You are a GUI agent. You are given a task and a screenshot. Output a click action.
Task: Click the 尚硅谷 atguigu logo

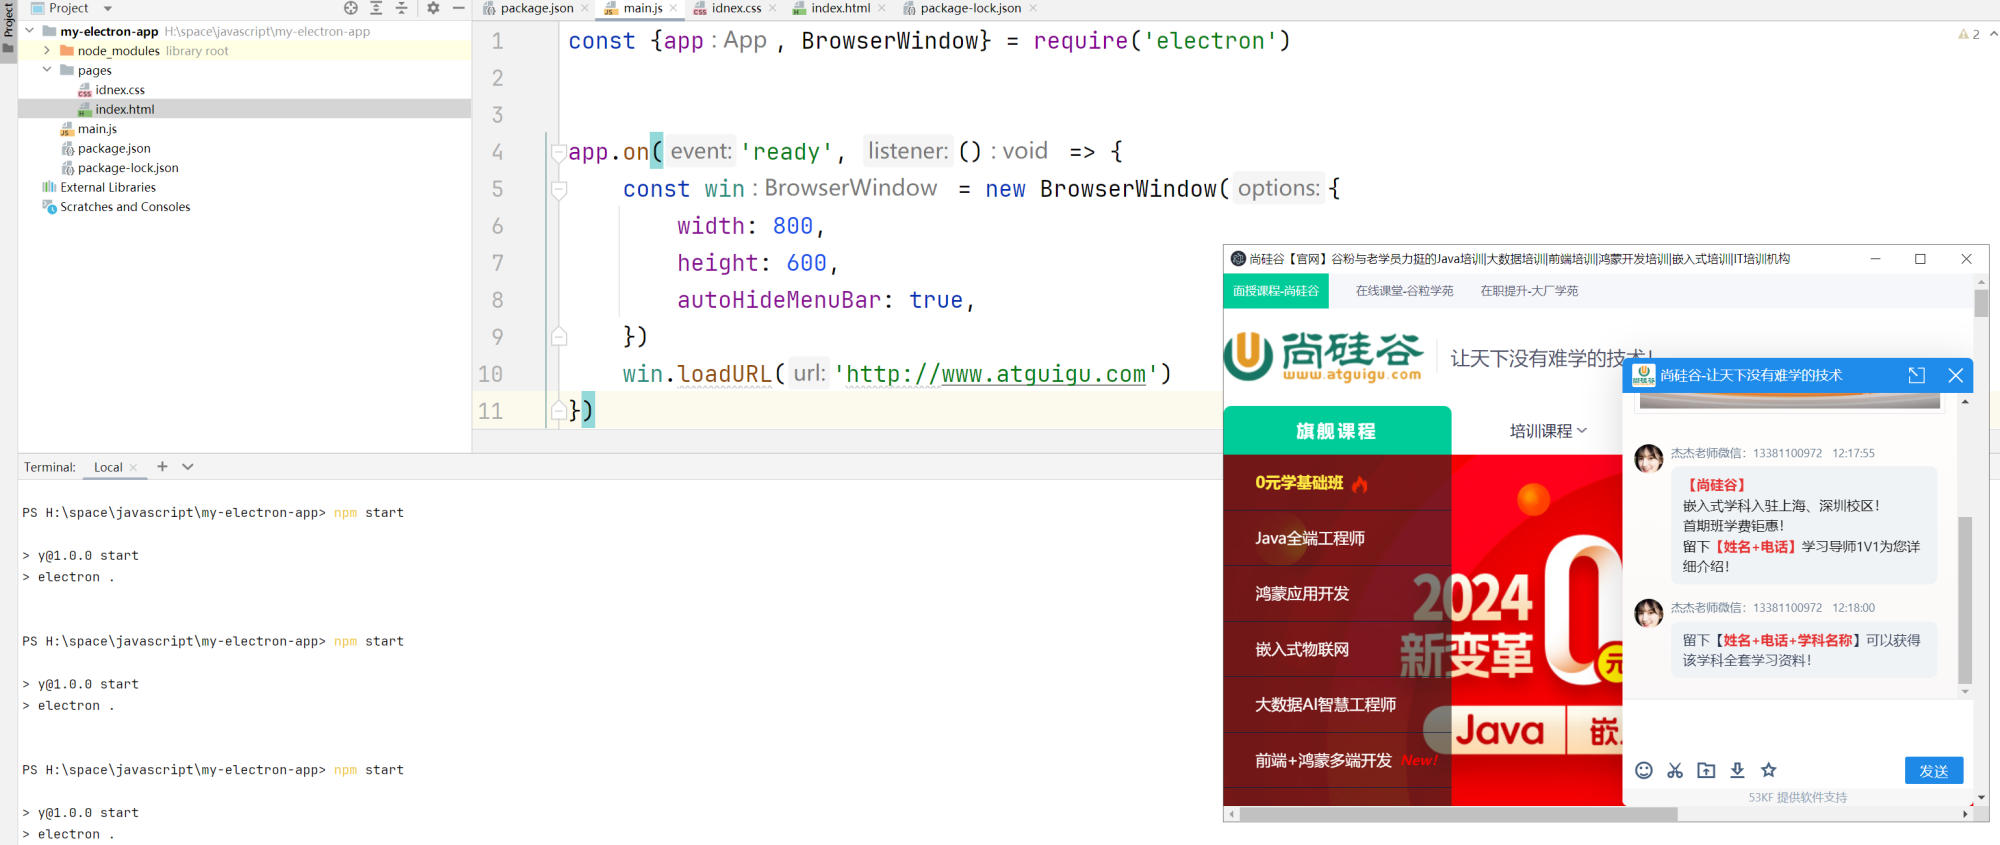[x=1323, y=357]
